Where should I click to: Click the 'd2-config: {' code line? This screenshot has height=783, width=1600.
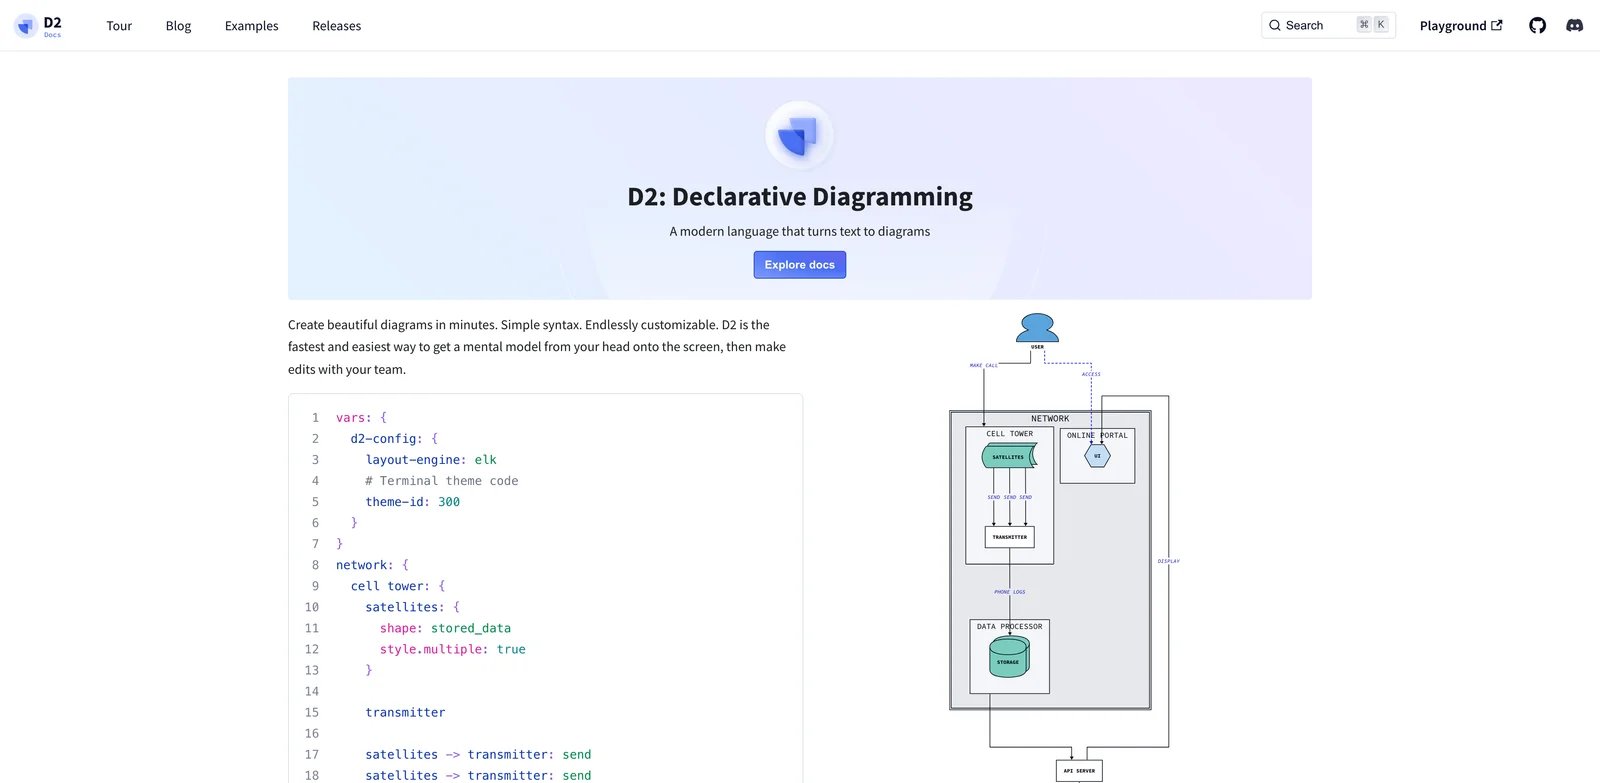coord(394,439)
